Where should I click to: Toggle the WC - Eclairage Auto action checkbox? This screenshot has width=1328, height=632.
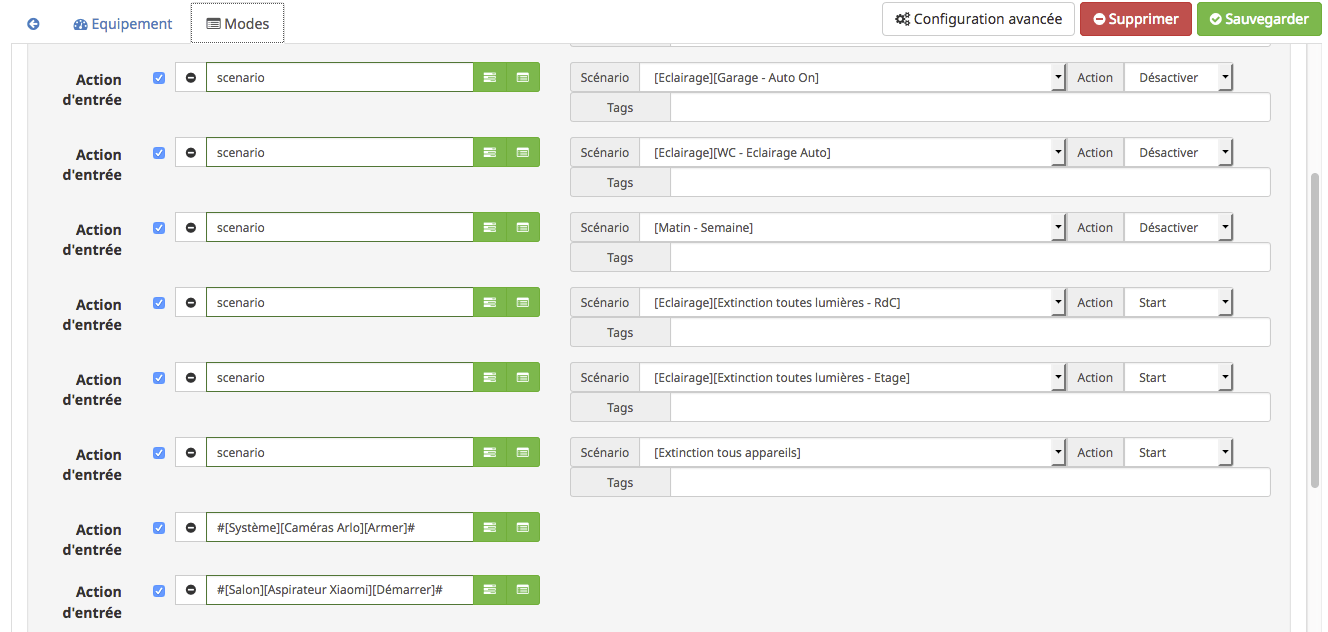click(x=159, y=152)
